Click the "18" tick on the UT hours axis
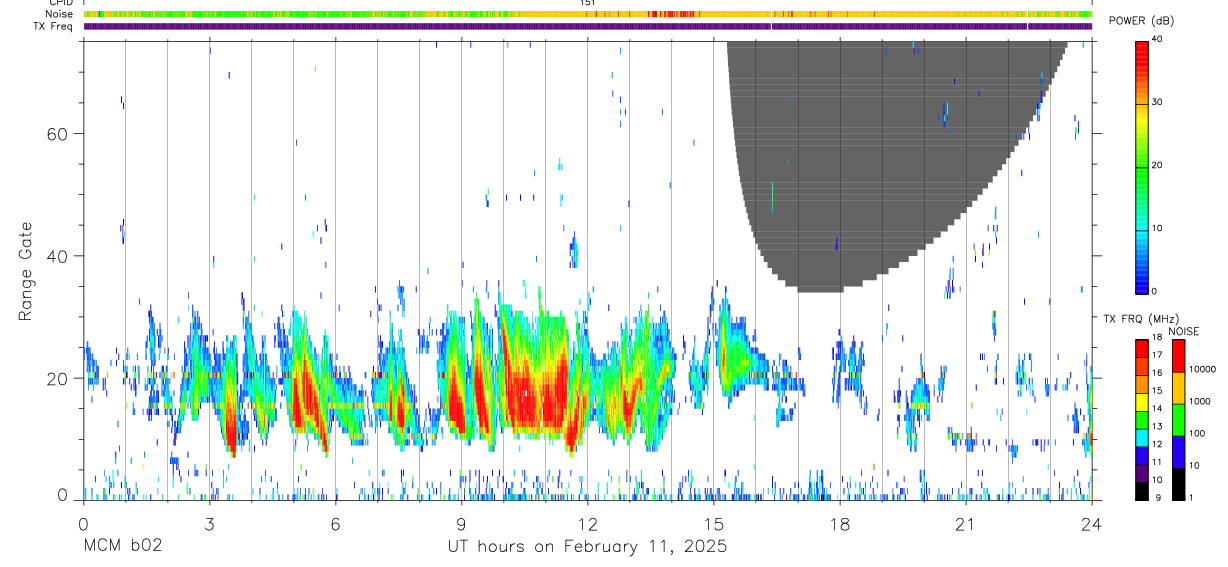 coord(840,523)
